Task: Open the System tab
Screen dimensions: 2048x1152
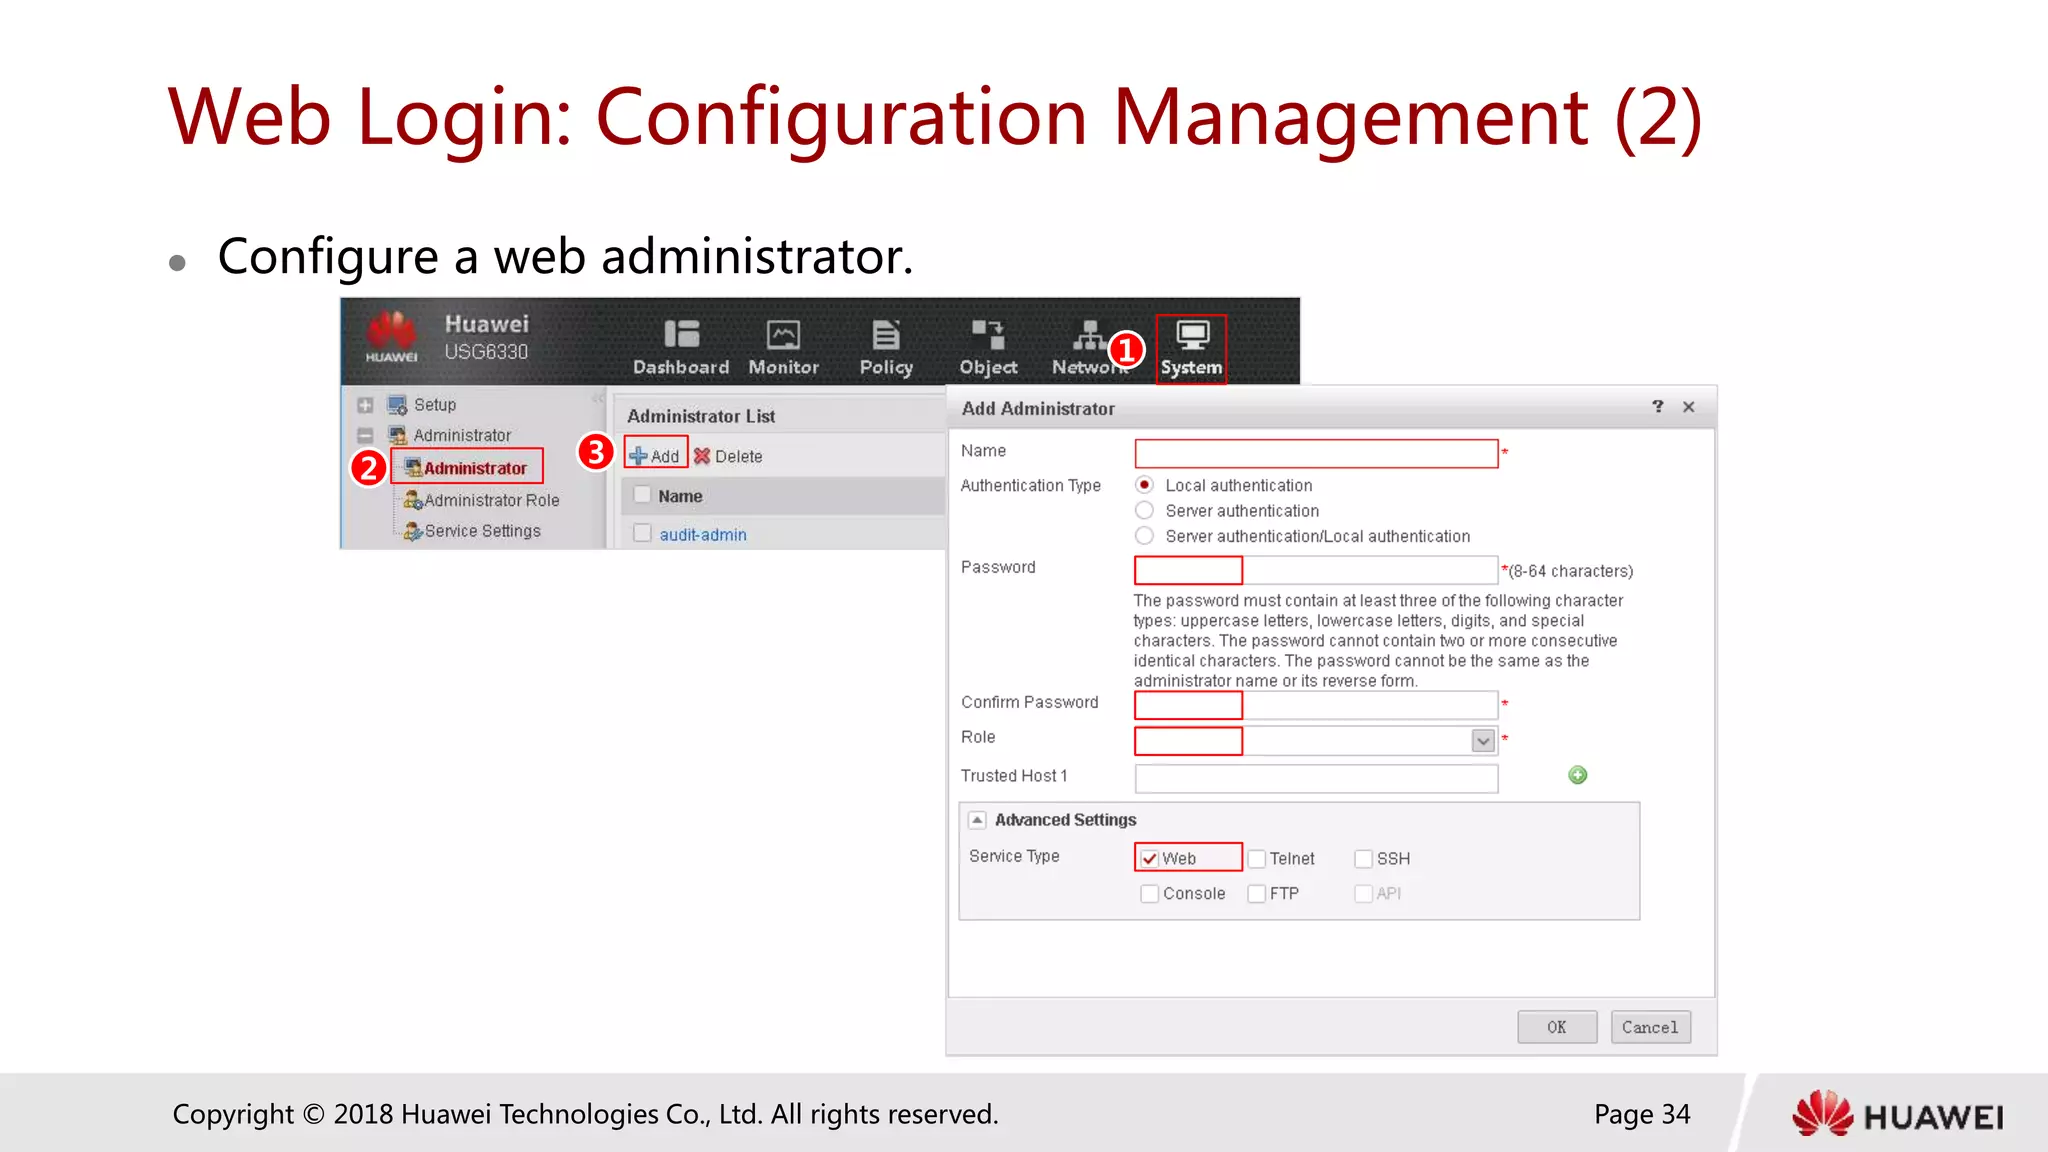Action: [x=1191, y=348]
